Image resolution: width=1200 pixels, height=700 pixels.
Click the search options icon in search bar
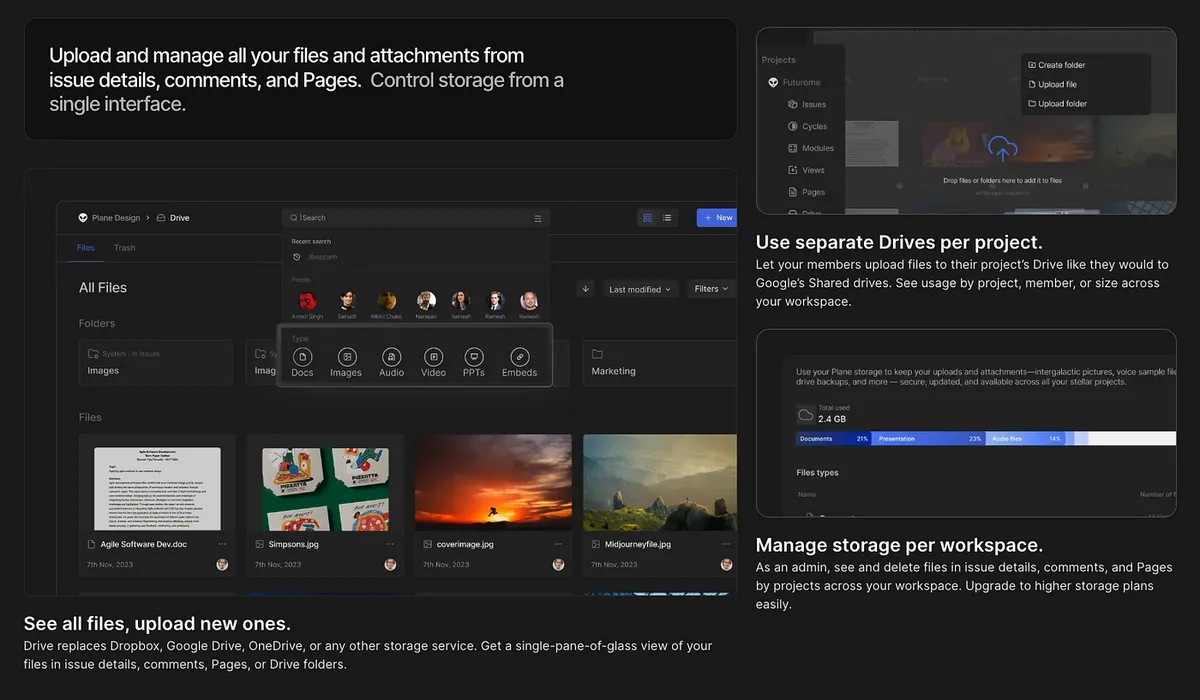click(538, 218)
